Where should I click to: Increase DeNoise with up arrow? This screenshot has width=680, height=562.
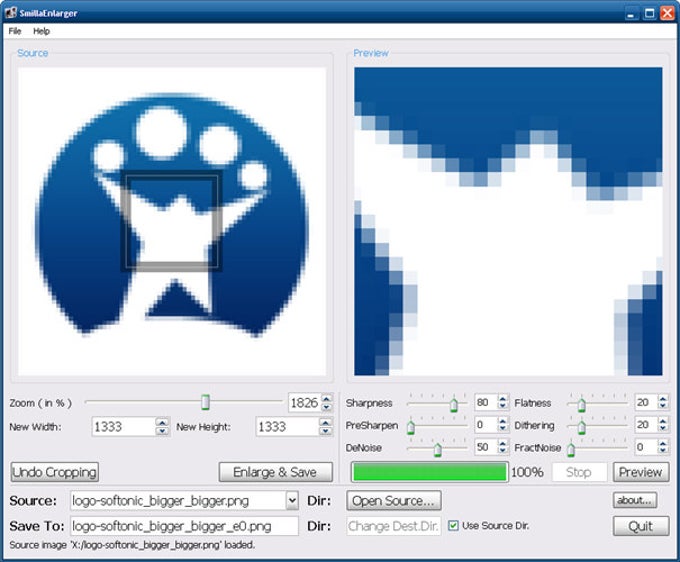(503, 443)
